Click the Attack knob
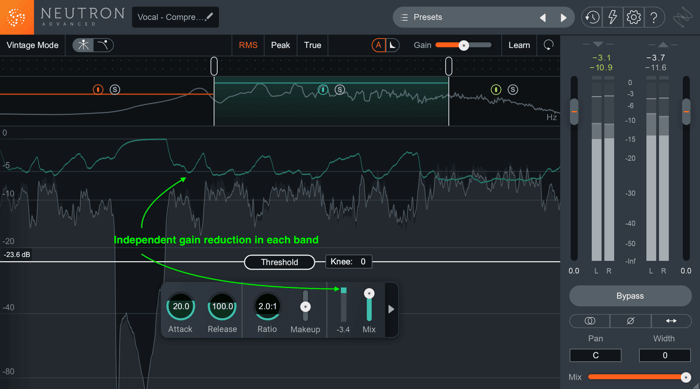Image resolution: width=700 pixels, height=389 pixels. (x=181, y=307)
